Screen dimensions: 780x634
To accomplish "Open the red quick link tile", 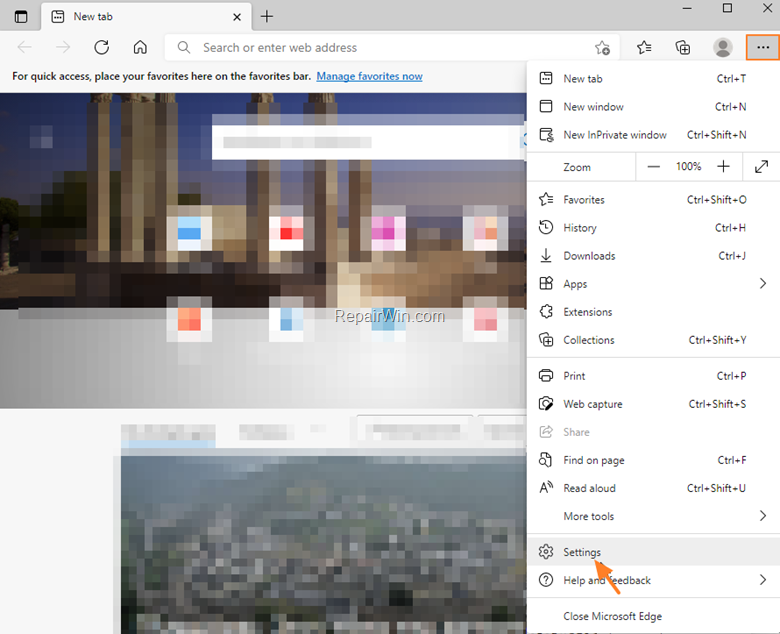I will point(286,233).
